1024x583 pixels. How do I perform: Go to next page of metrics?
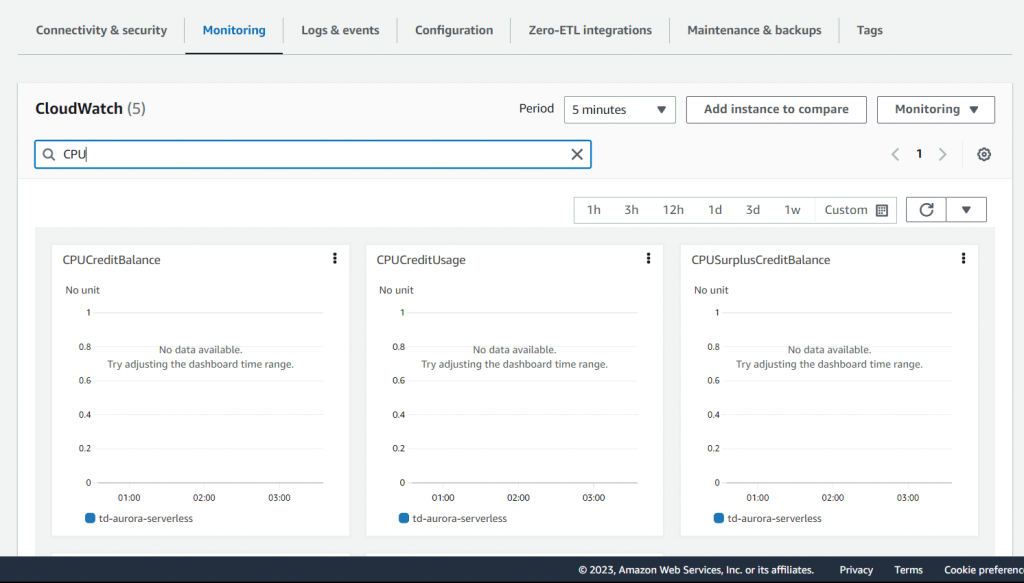(x=942, y=154)
